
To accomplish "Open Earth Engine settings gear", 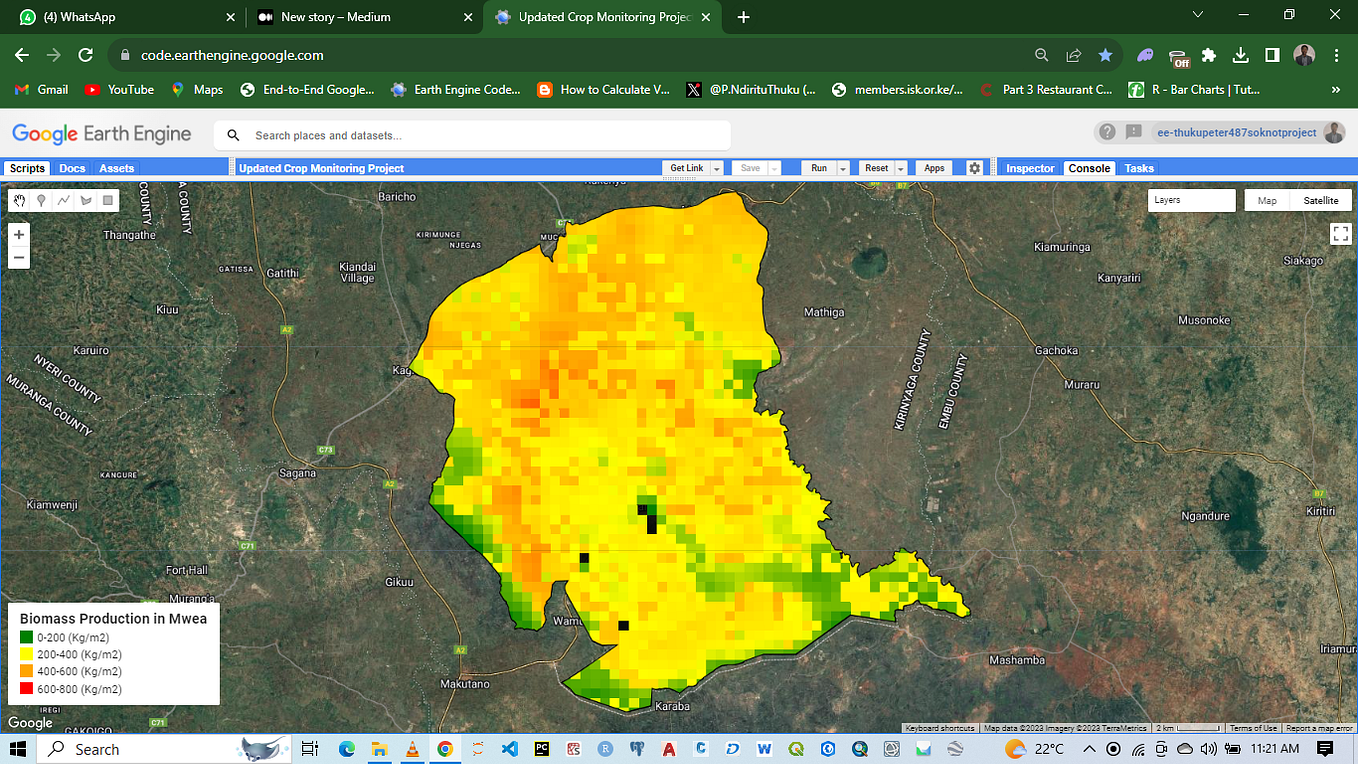I will (975, 167).
